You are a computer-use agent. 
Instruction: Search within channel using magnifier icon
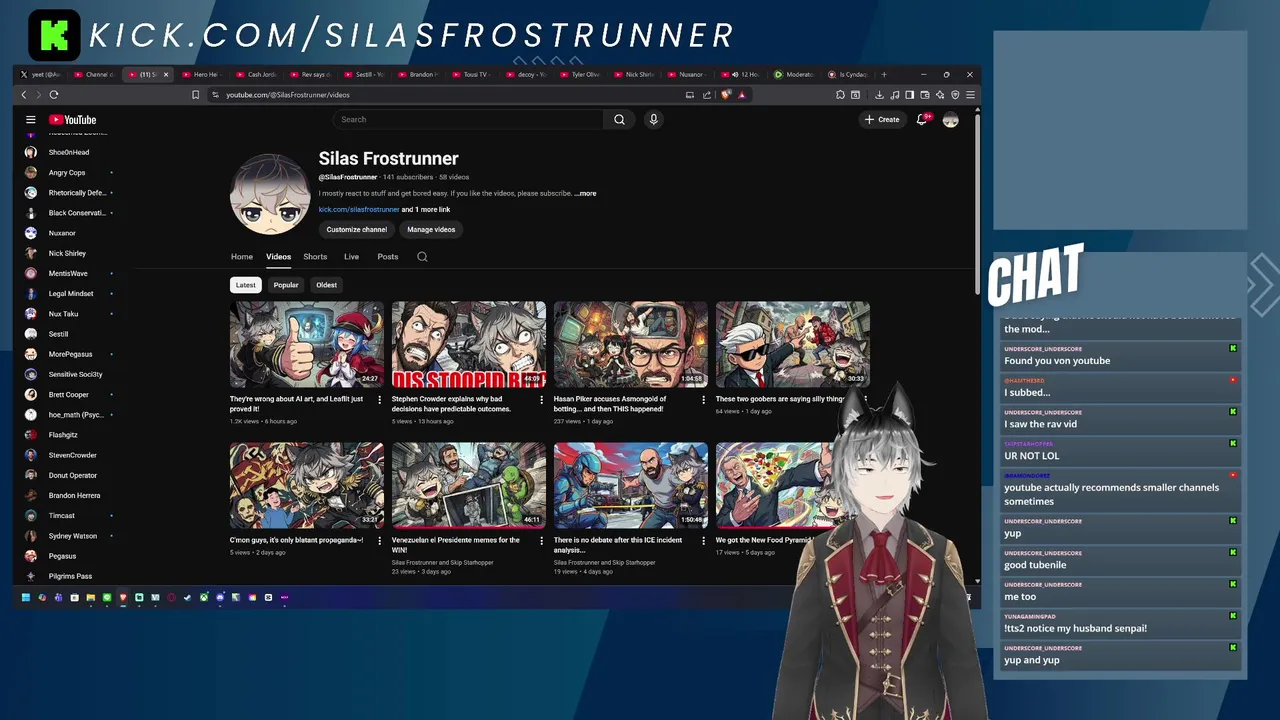tap(422, 257)
